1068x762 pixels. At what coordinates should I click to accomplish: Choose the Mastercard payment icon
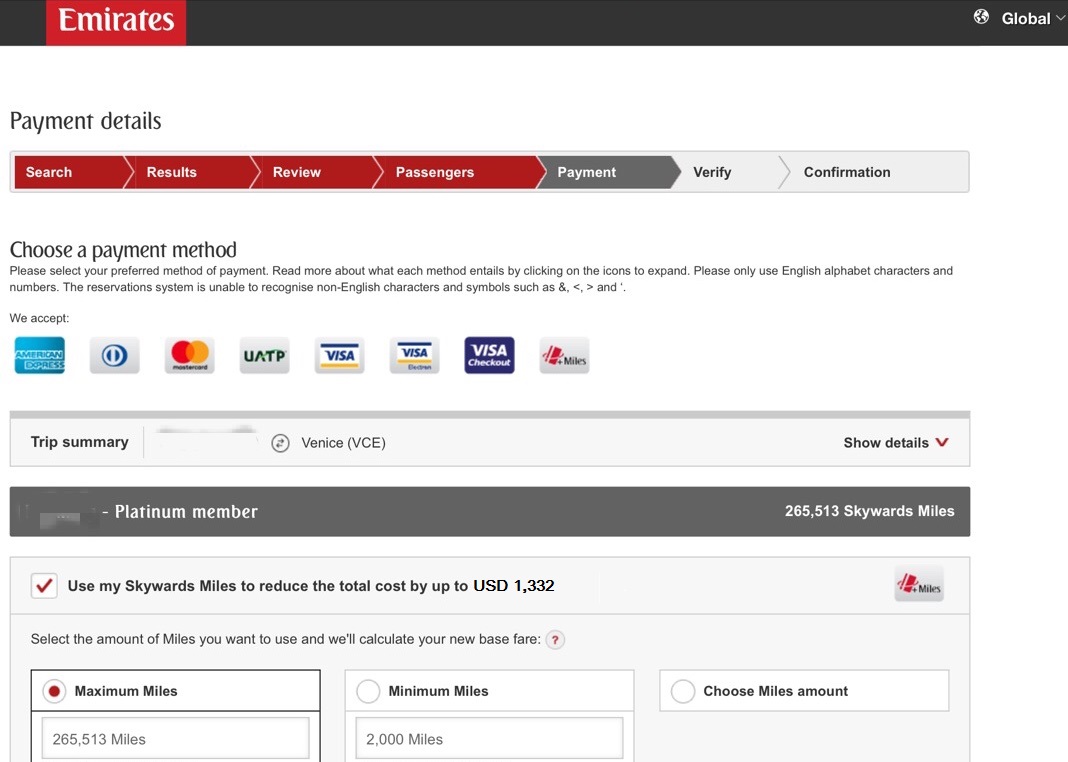click(189, 355)
